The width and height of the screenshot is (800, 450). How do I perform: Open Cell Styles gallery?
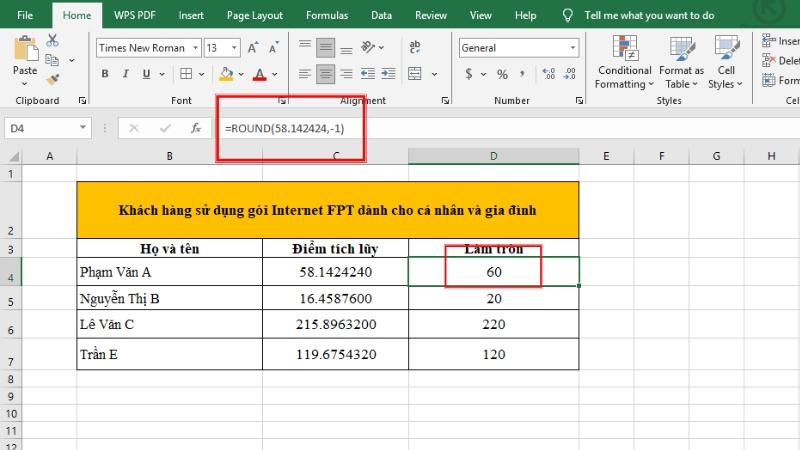pyautogui.click(x=726, y=62)
